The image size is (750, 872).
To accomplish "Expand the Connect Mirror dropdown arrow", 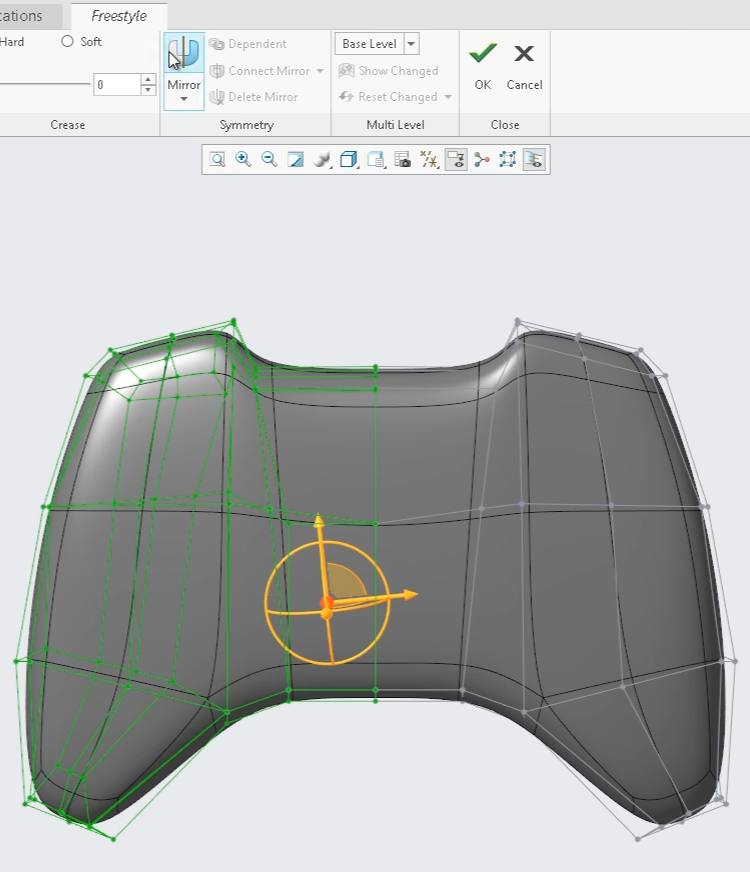I will coord(320,71).
